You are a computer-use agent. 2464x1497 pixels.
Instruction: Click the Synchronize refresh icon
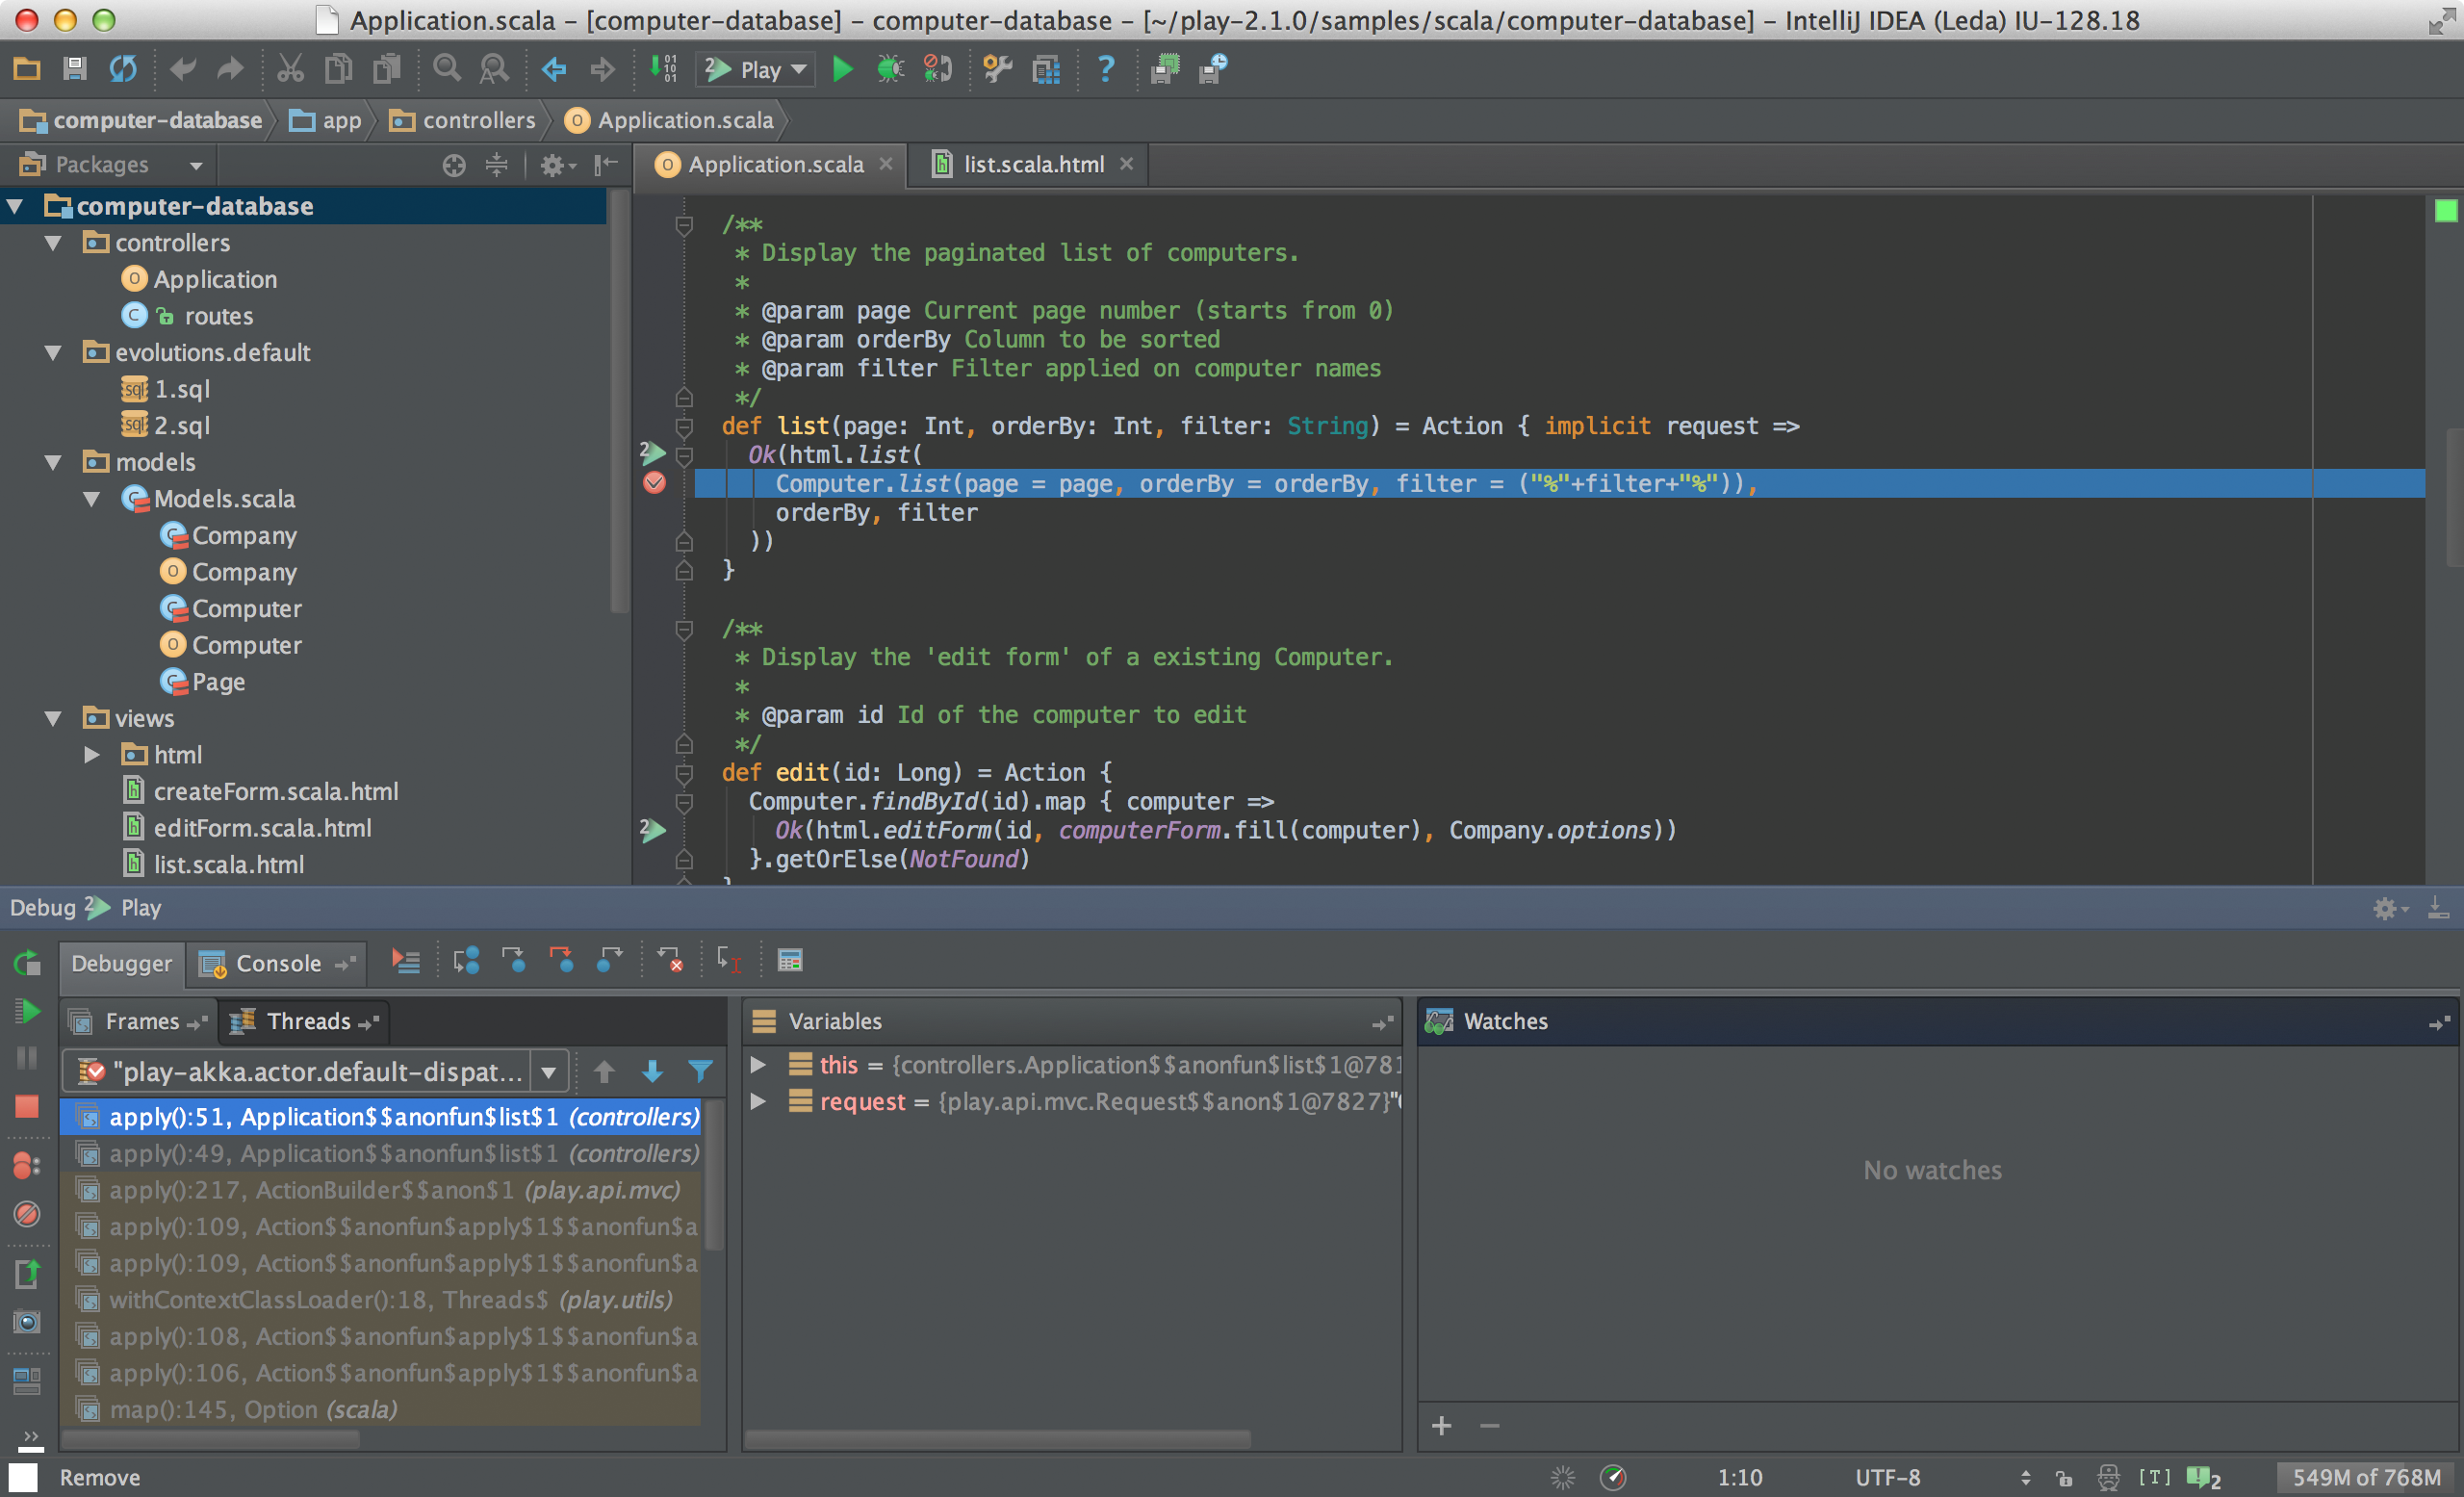point(123,69)
